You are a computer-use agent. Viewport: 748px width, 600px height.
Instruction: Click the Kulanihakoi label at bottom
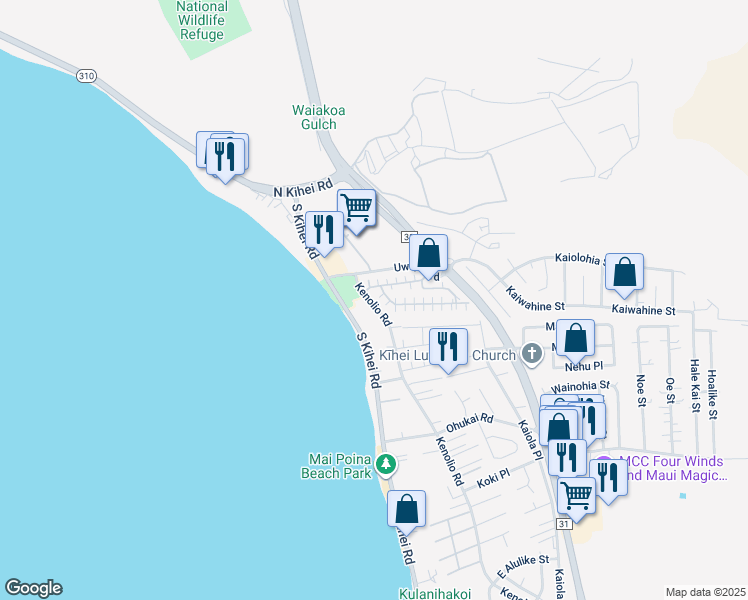click(435, 594)
